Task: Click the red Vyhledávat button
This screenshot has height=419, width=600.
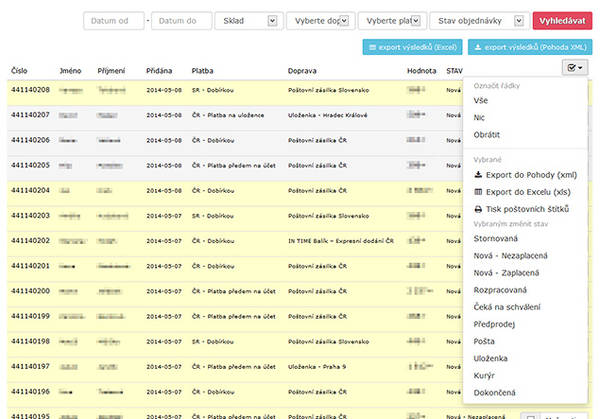Action: pos(562,21)
